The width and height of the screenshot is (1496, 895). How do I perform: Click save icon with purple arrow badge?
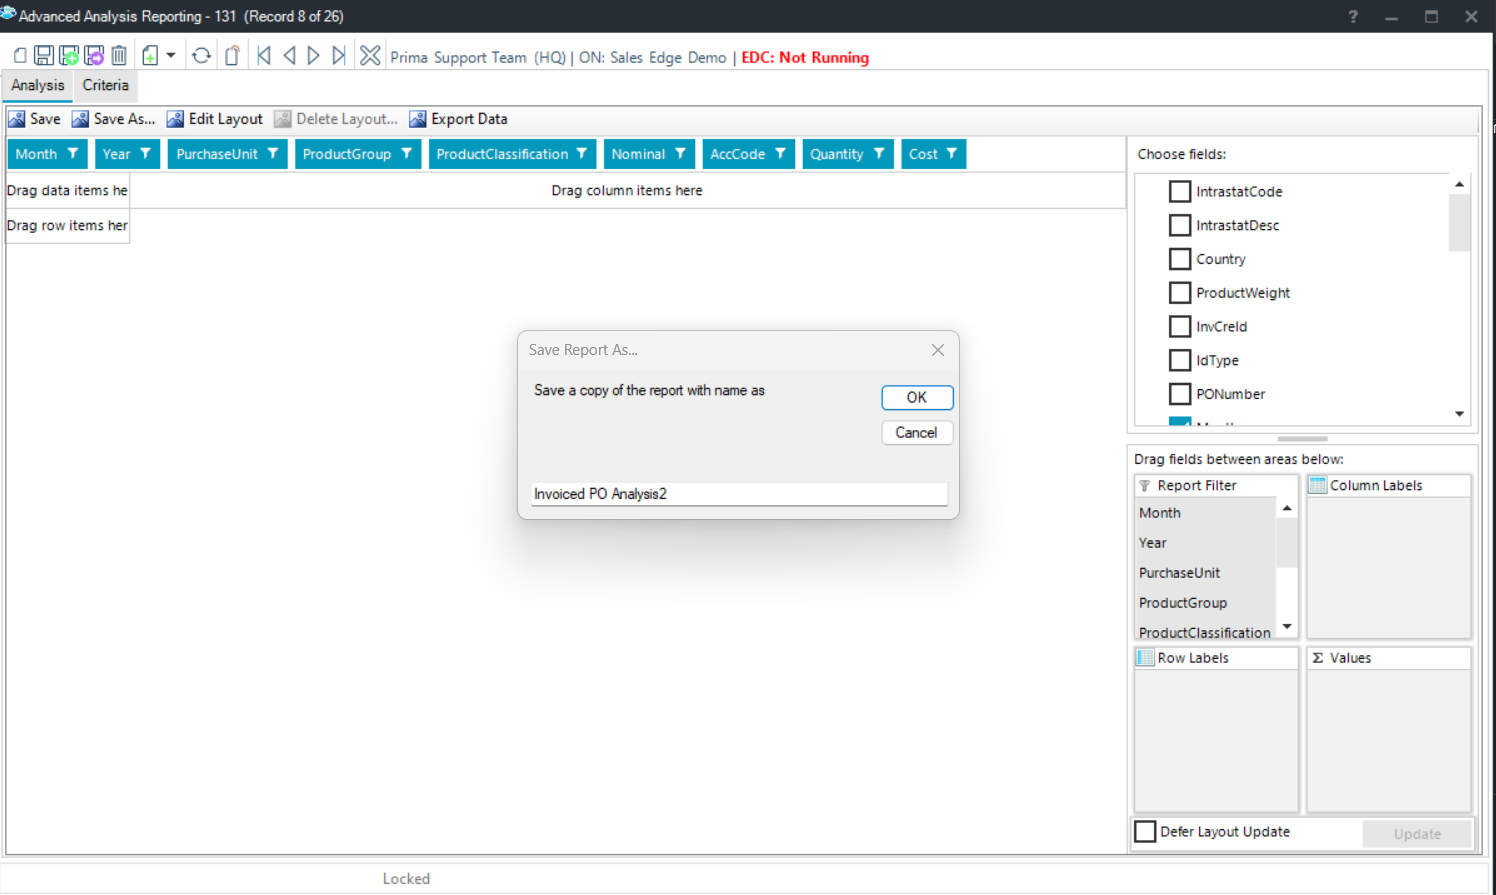point(94,56)
